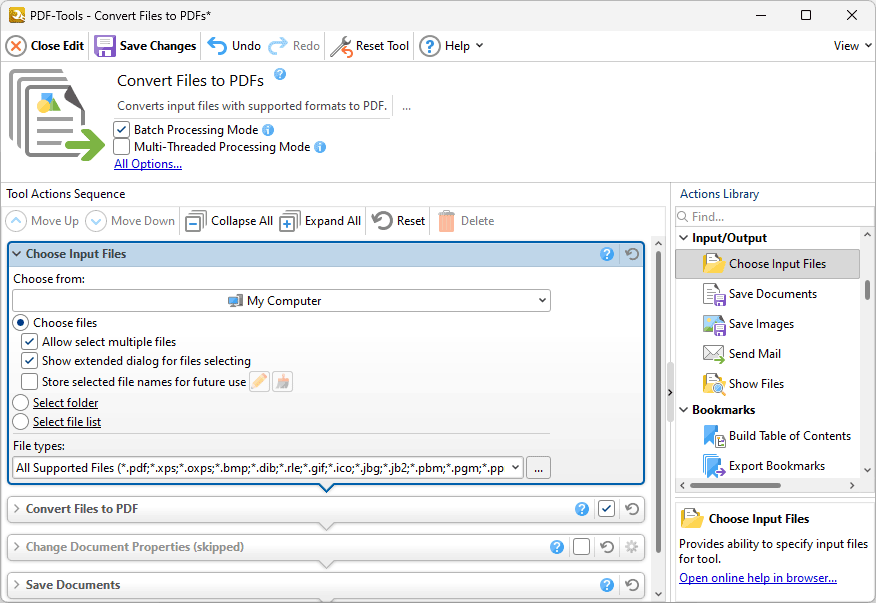Click the pencil edit stored file names icon

coord(259,382)
